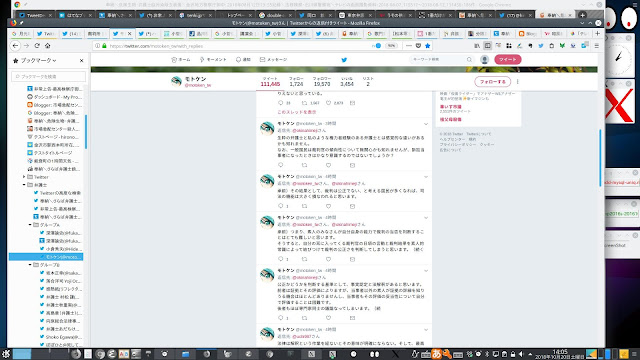Collapse the 弁護士 bookmark folder
Image resolution: width=640 pixels, height=360 pixels.
[x=24, y=185]
